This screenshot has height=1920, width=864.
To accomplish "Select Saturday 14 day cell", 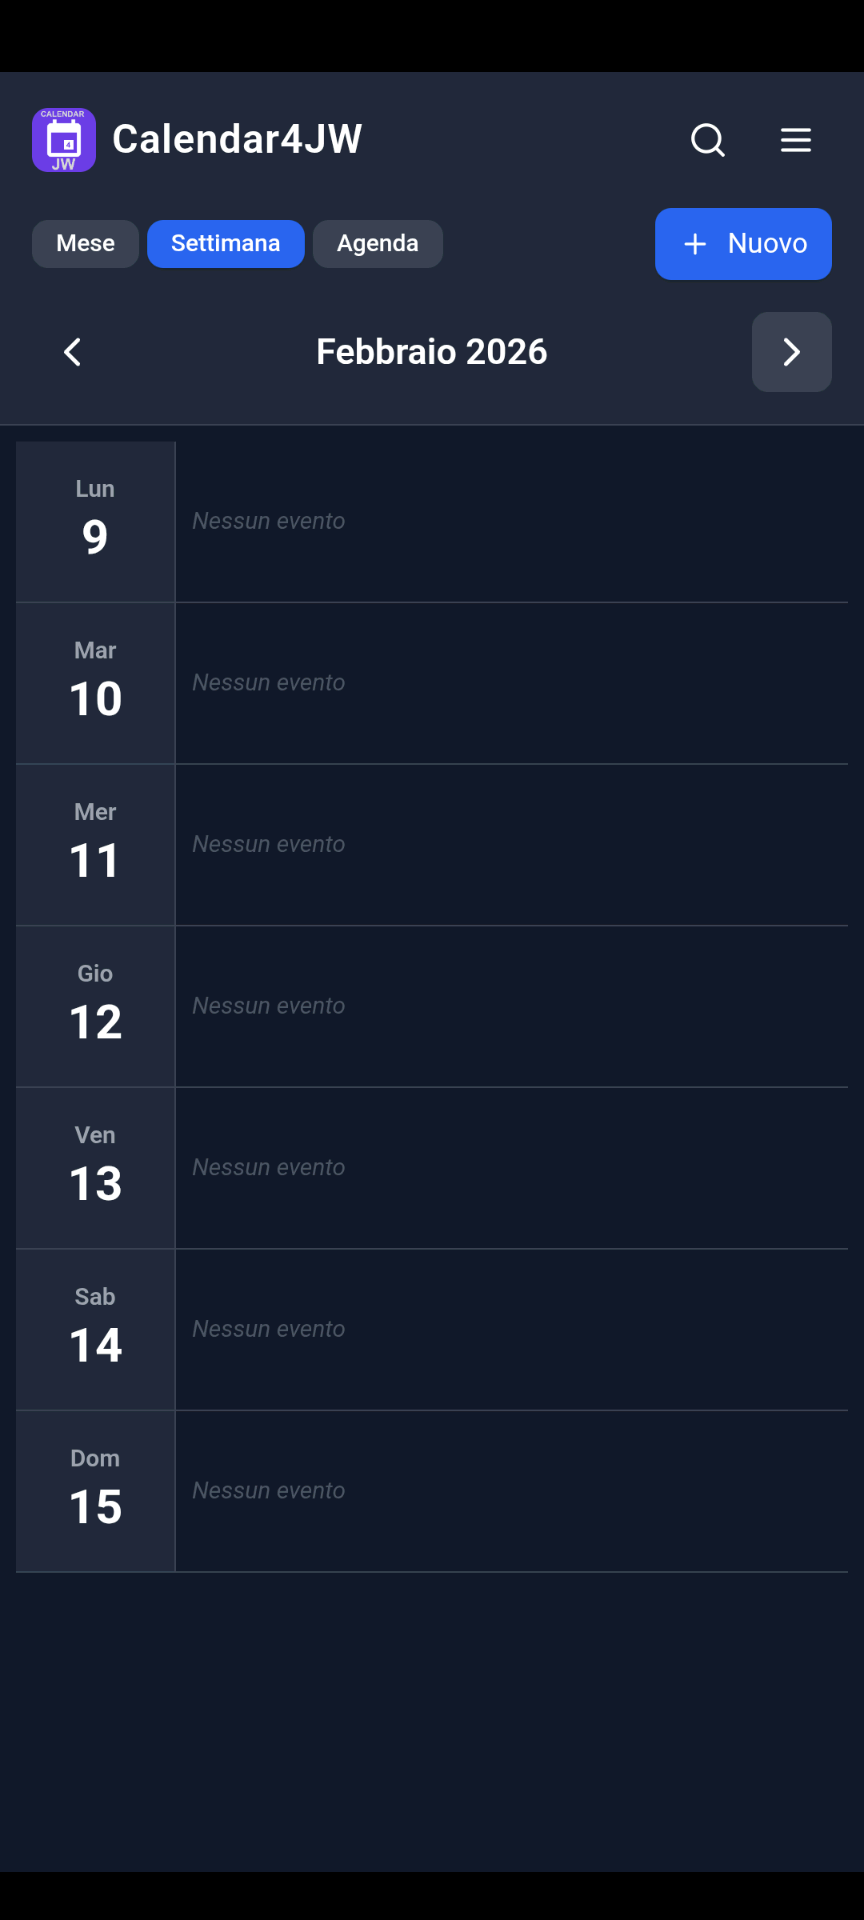I will [x=95, y=1330].
